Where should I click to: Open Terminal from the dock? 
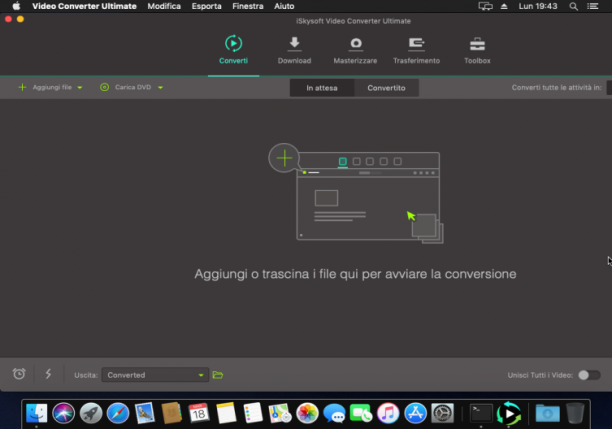[481, 413]
